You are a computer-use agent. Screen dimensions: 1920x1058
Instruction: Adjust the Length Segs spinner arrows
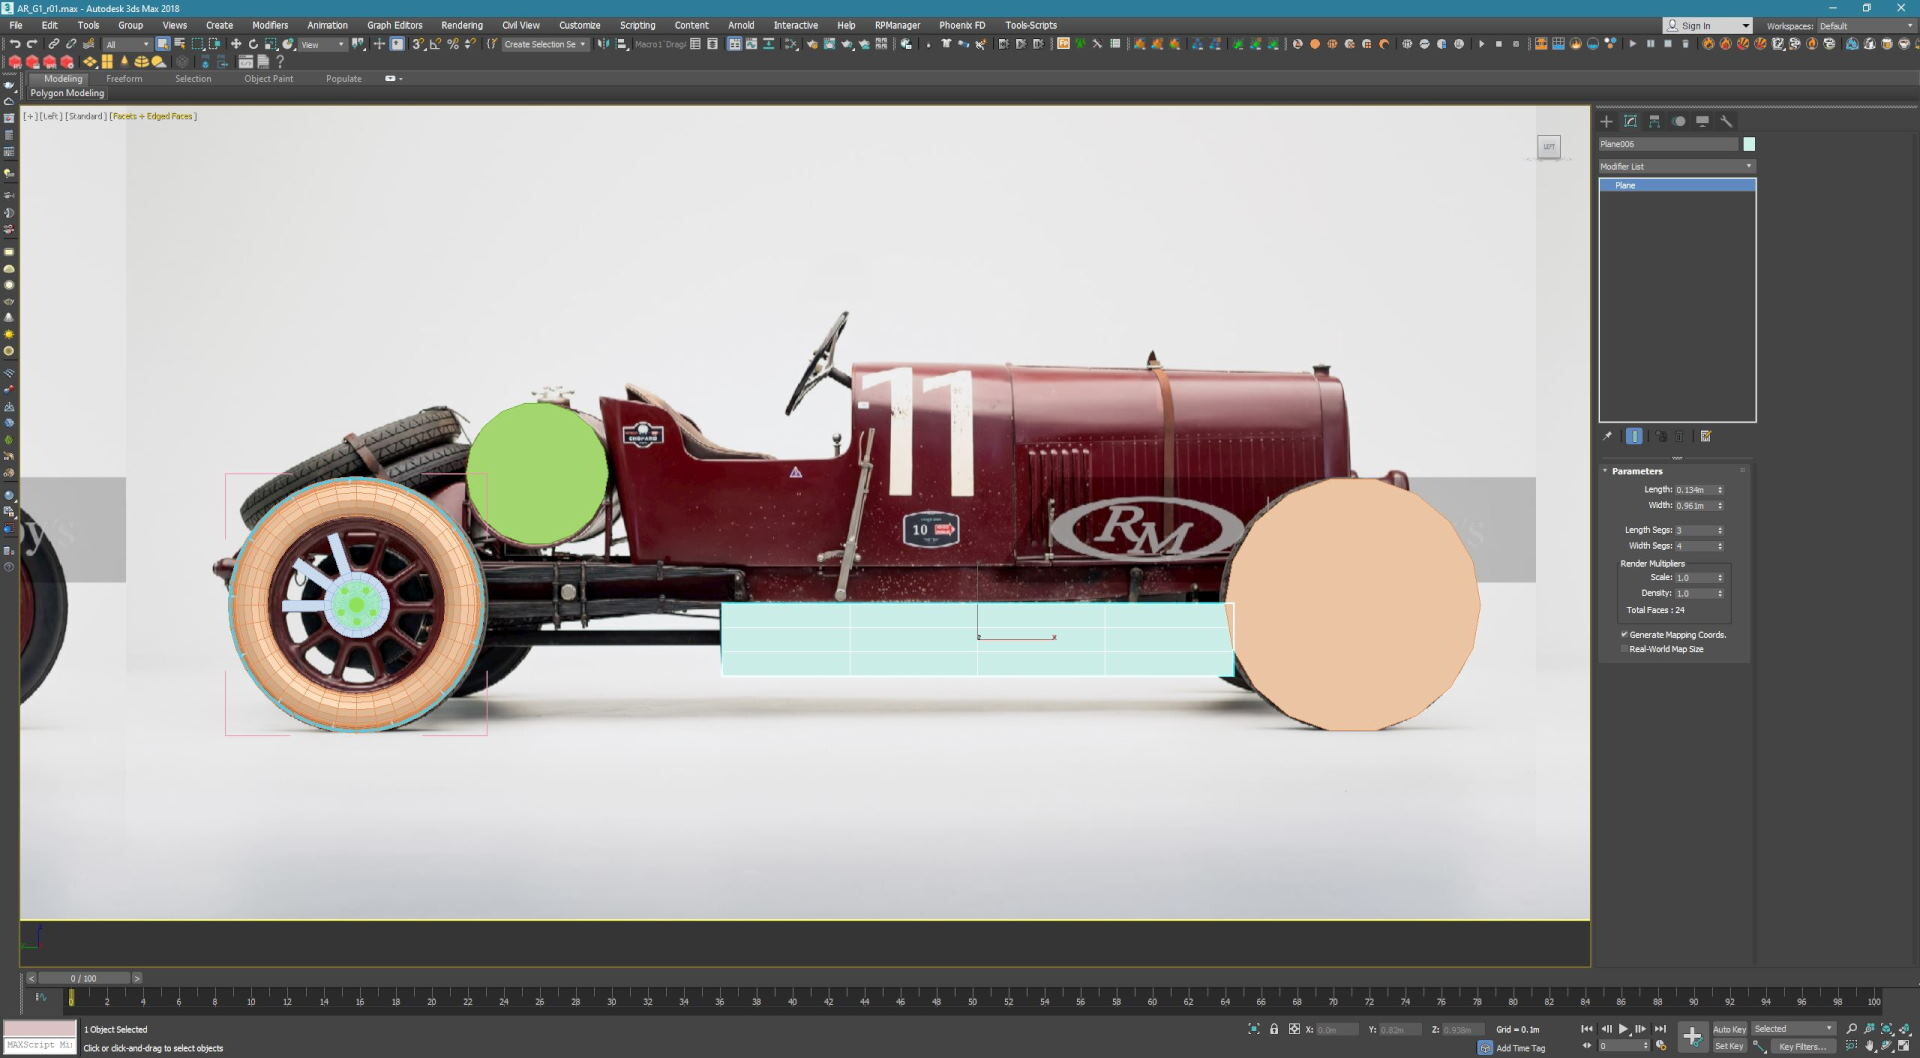pos(1720,530)
